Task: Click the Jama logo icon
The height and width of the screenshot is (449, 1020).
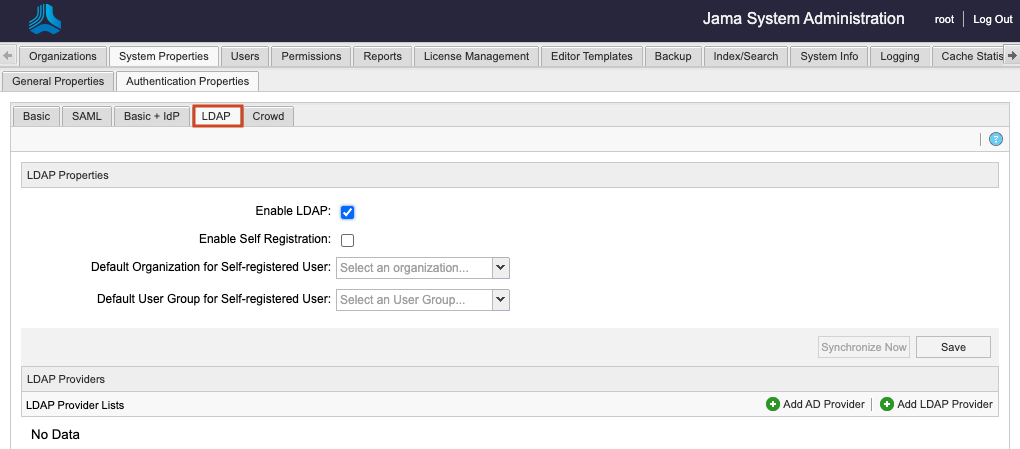Action: [x=45, y=19]
